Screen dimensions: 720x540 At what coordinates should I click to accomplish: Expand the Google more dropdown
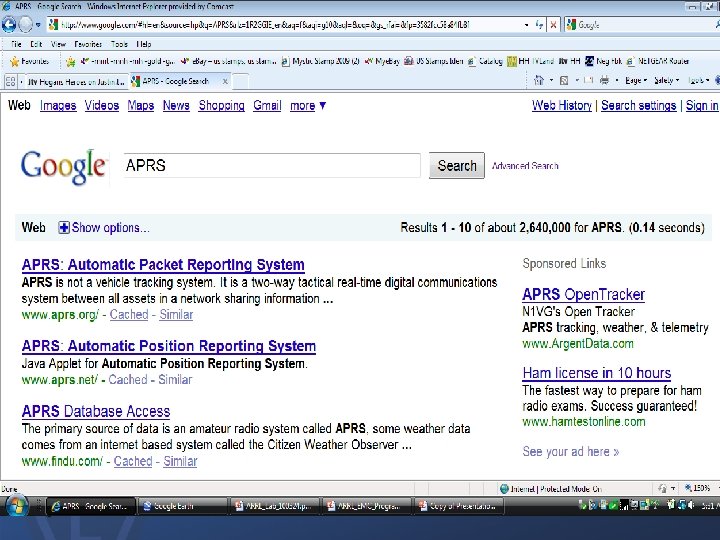tap(308, 106)
